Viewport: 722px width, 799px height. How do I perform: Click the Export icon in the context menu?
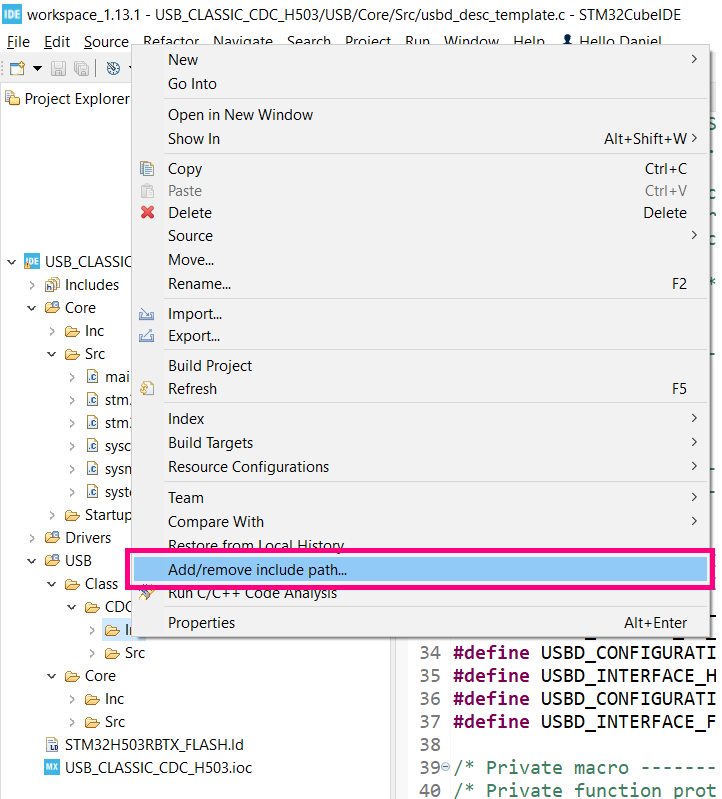148,336
